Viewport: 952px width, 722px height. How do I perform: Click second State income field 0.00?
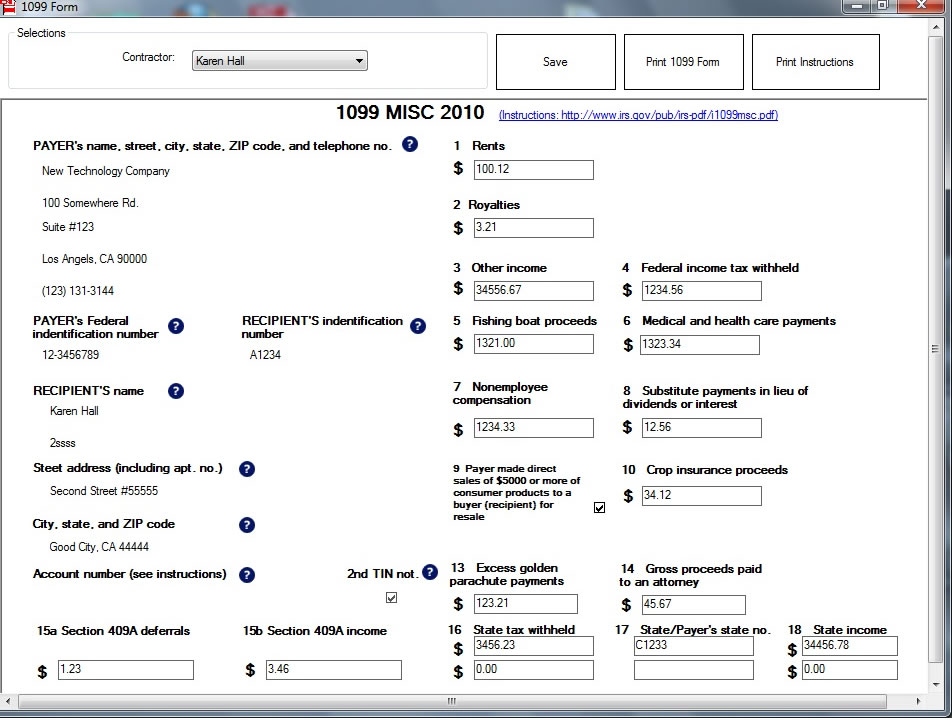850,670
